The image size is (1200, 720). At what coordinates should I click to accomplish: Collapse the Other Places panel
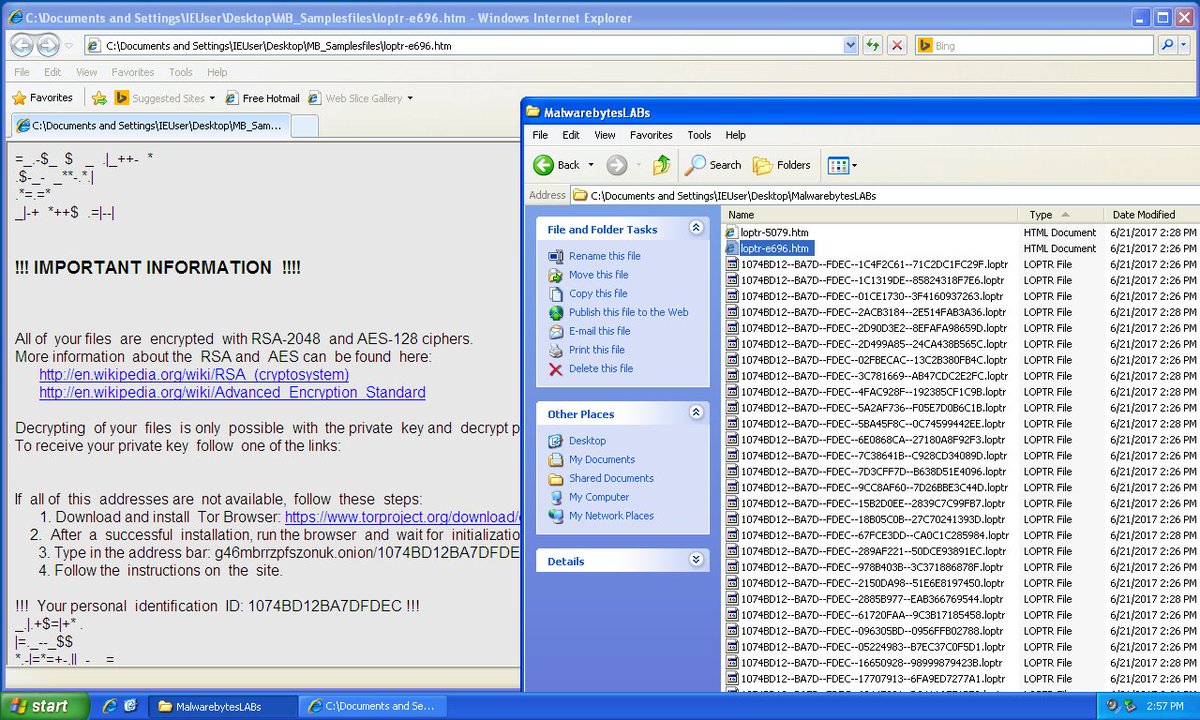click(696, 413)
